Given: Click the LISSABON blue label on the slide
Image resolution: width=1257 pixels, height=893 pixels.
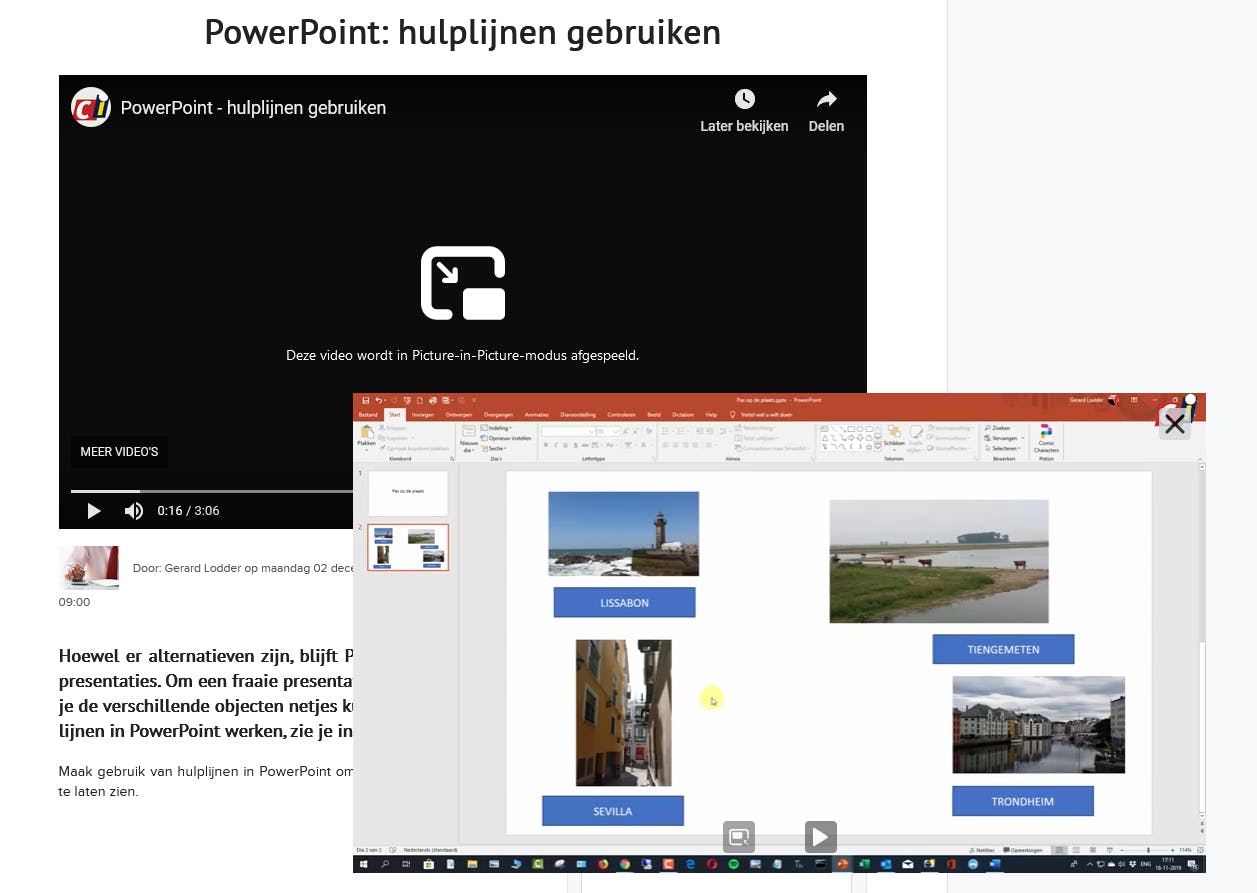Looking at the screenshot, I should pyautogui.click(x=624, y=602).
